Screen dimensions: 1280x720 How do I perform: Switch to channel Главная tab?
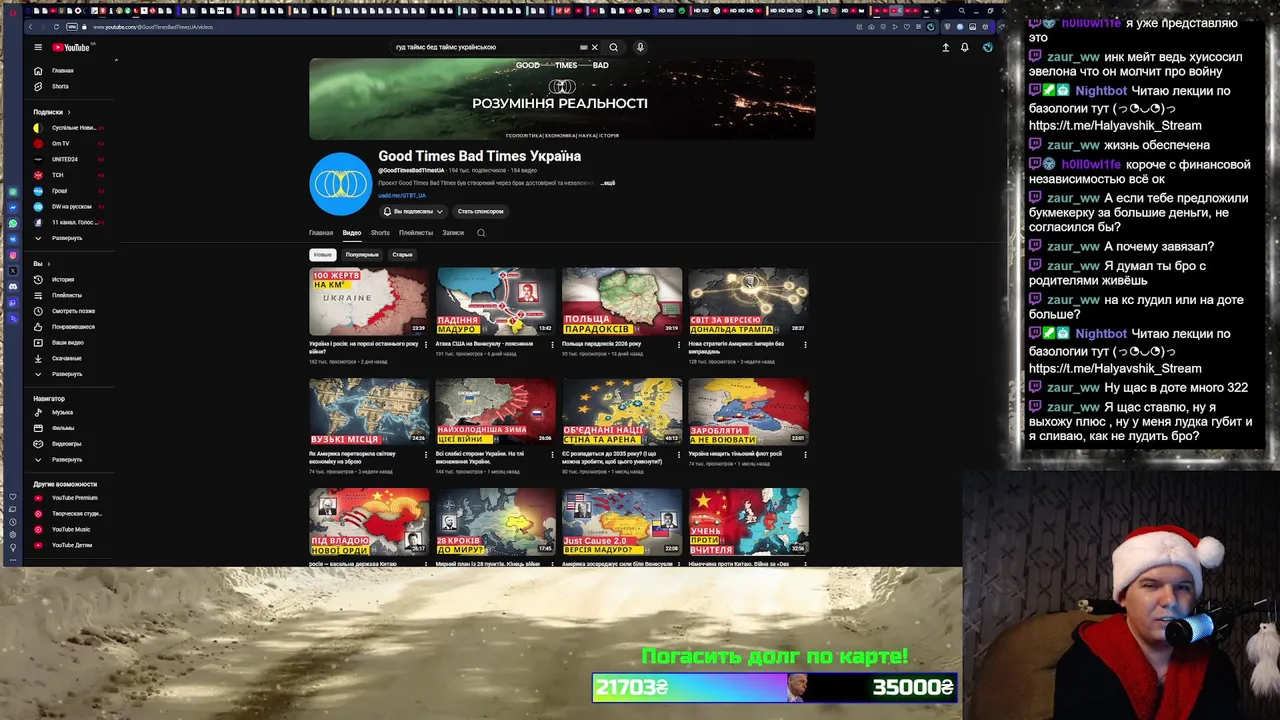pos(321,233)
